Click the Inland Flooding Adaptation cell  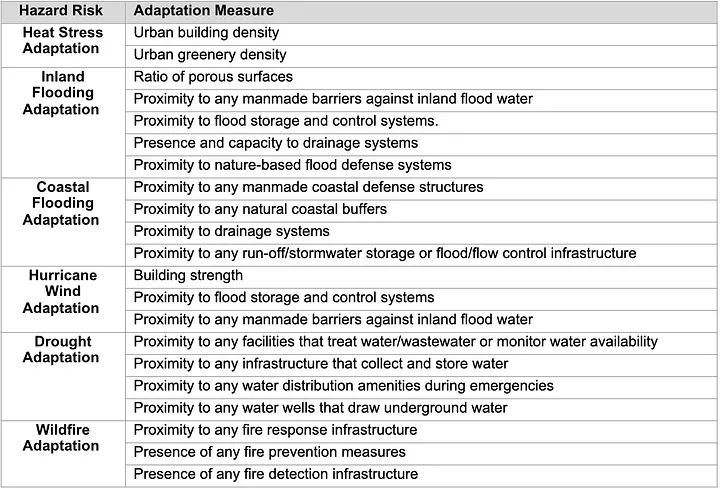coord(63,123)
